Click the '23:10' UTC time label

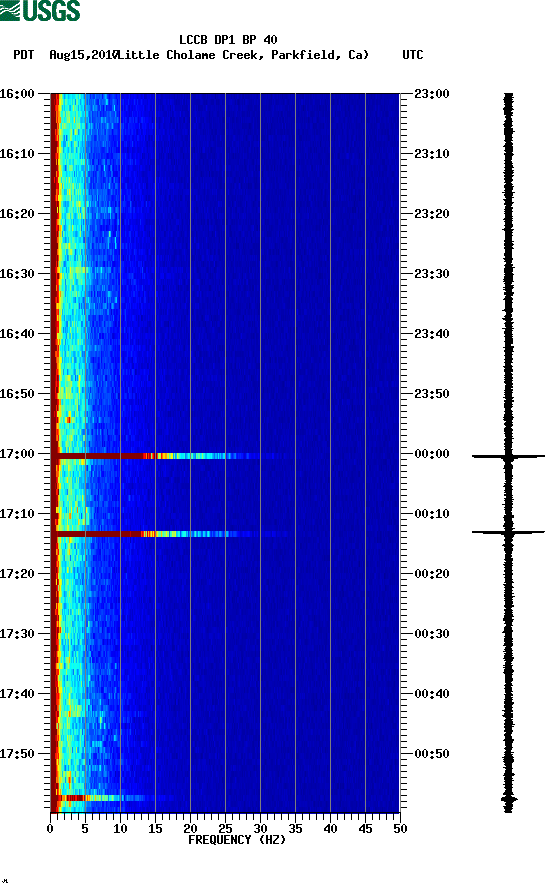(432, 154)
